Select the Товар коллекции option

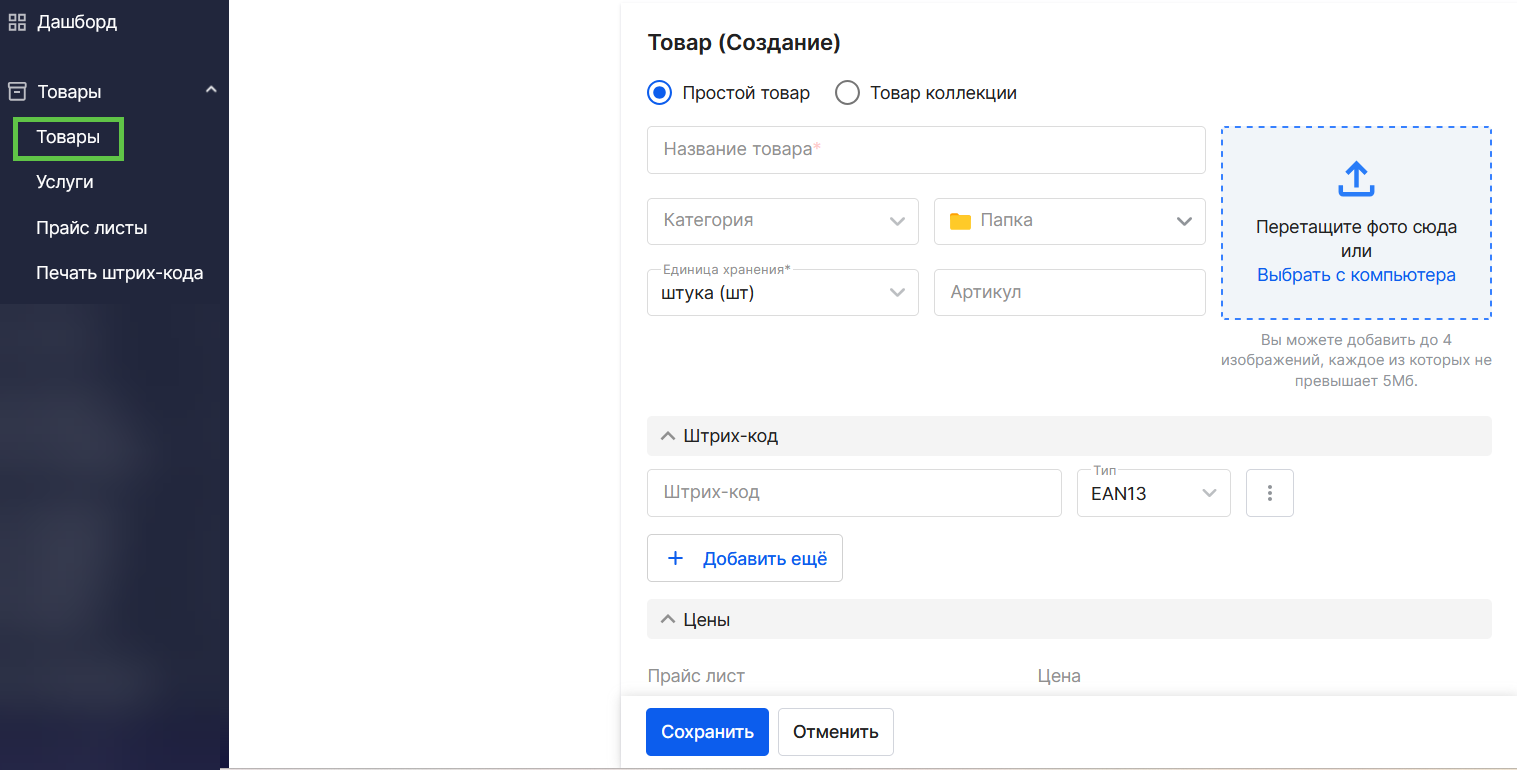[x=847, y=92]
